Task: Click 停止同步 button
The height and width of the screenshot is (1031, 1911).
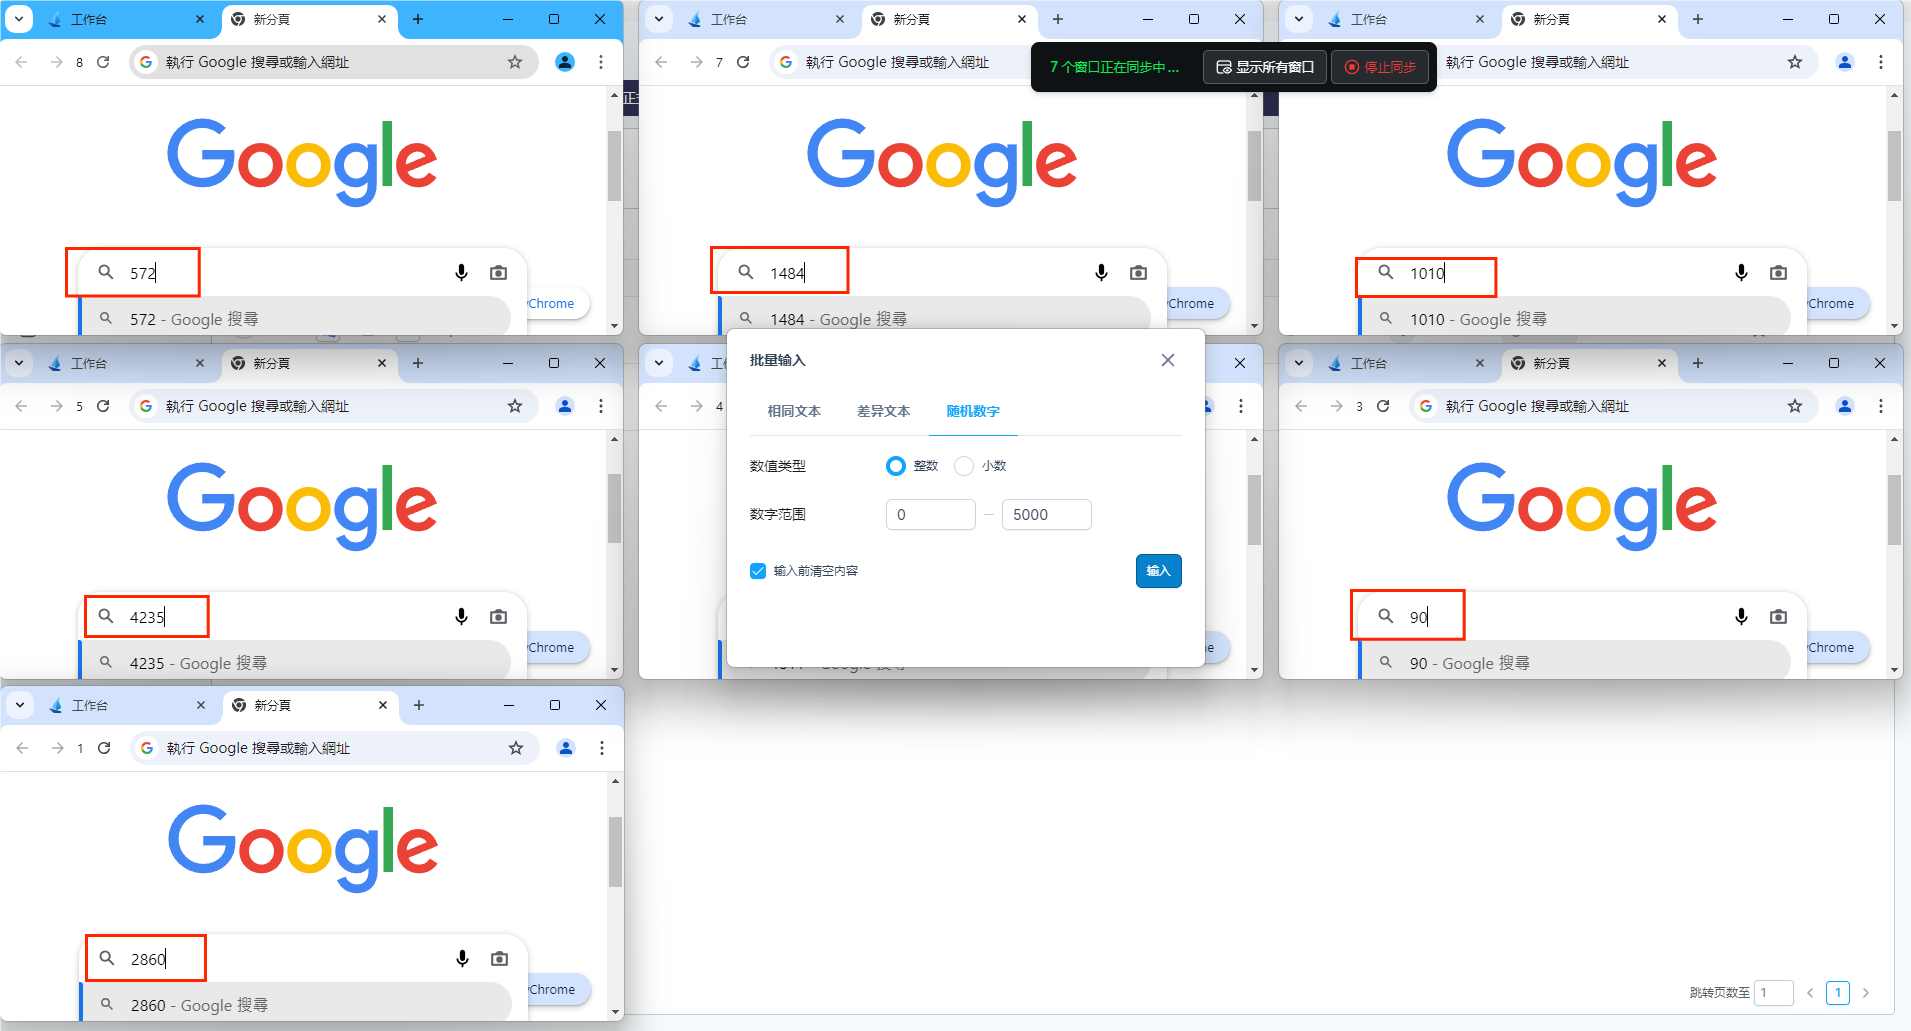Action: coord(1380,67)
